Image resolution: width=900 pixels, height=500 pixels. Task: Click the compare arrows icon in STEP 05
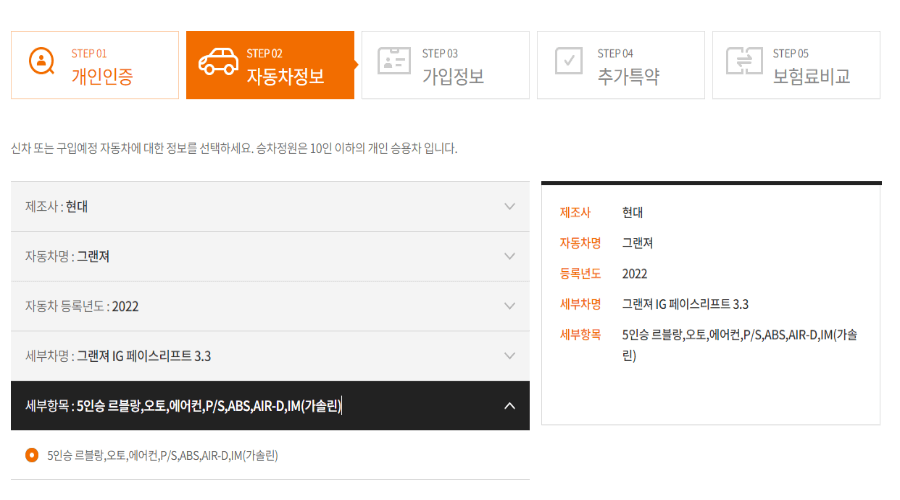[x=744, y=61]
